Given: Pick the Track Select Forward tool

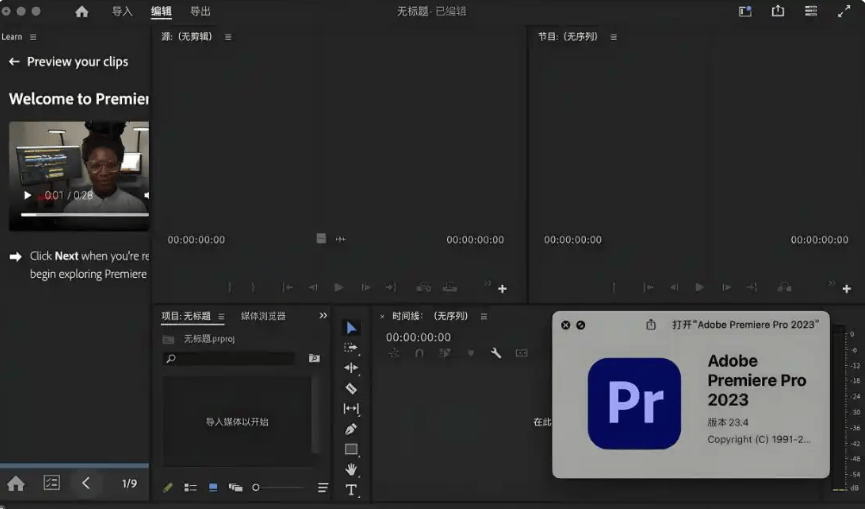Looking at the screenshot, I should [x=351, y=347].
